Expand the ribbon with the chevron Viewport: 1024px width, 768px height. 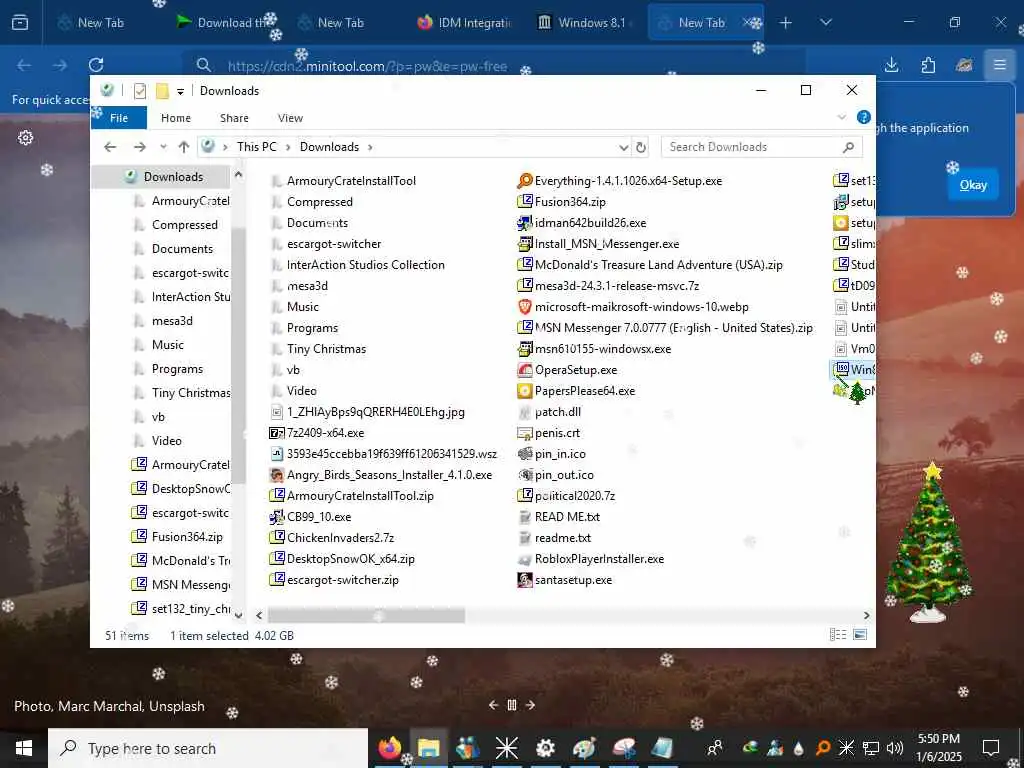pos(842,118)
